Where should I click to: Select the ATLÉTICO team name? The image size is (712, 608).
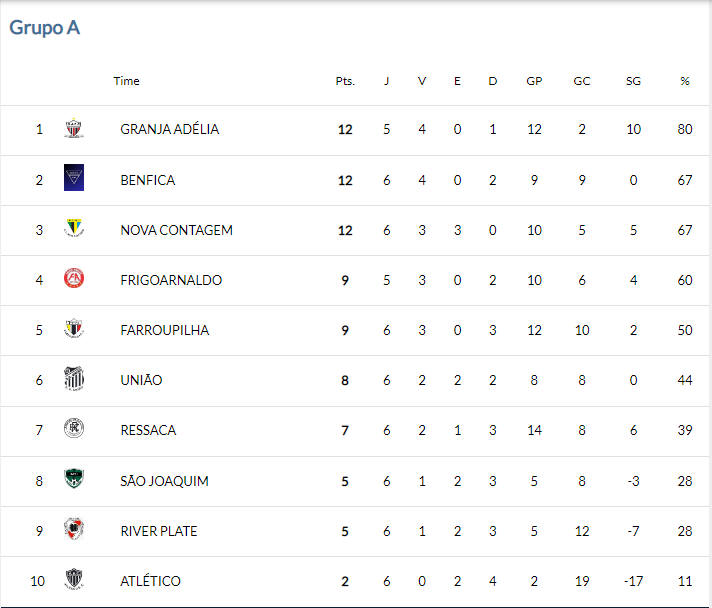tap(150, 581)
